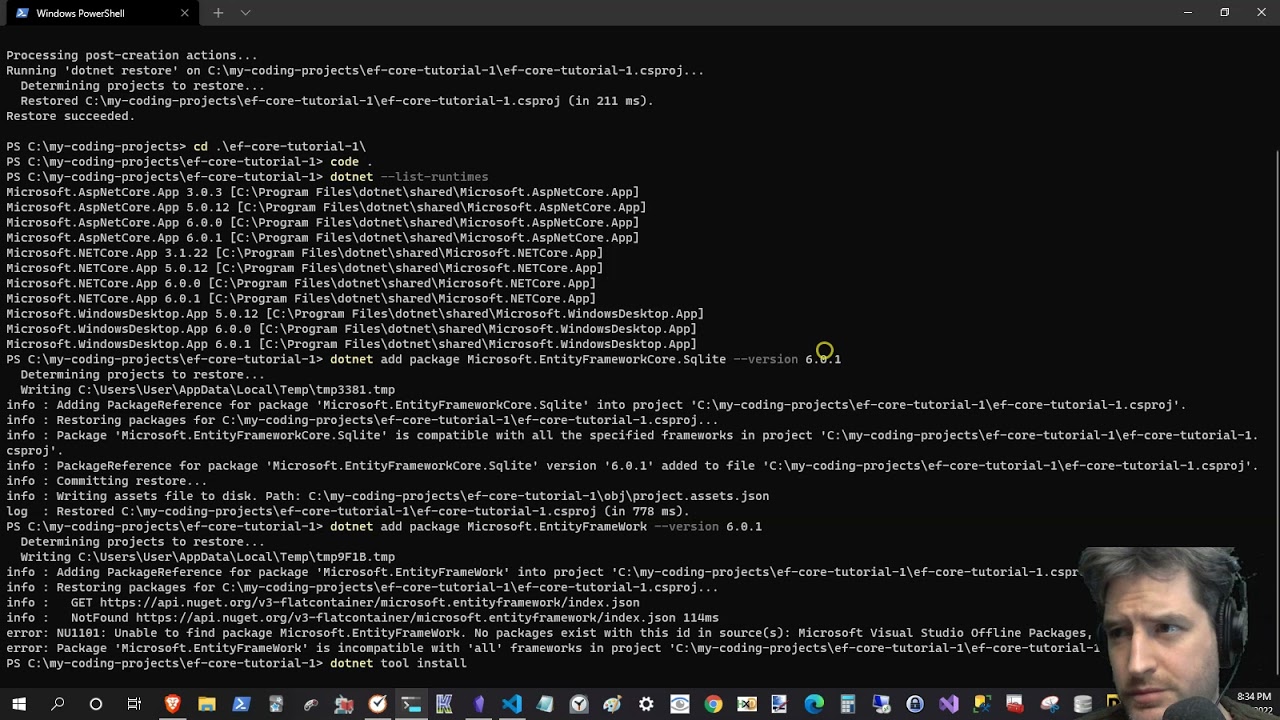Open the Paint palette taskbar icon
This screenshot has width=1280, height=720.
pos(612,704)
